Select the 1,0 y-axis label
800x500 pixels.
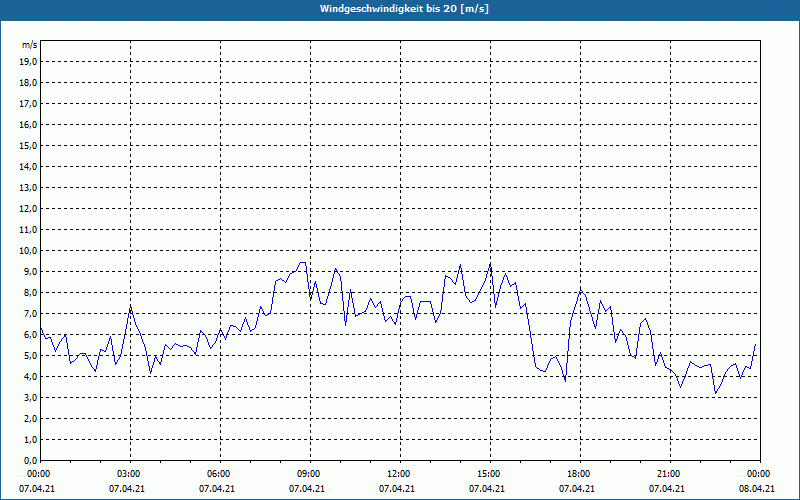click(30, 440)
